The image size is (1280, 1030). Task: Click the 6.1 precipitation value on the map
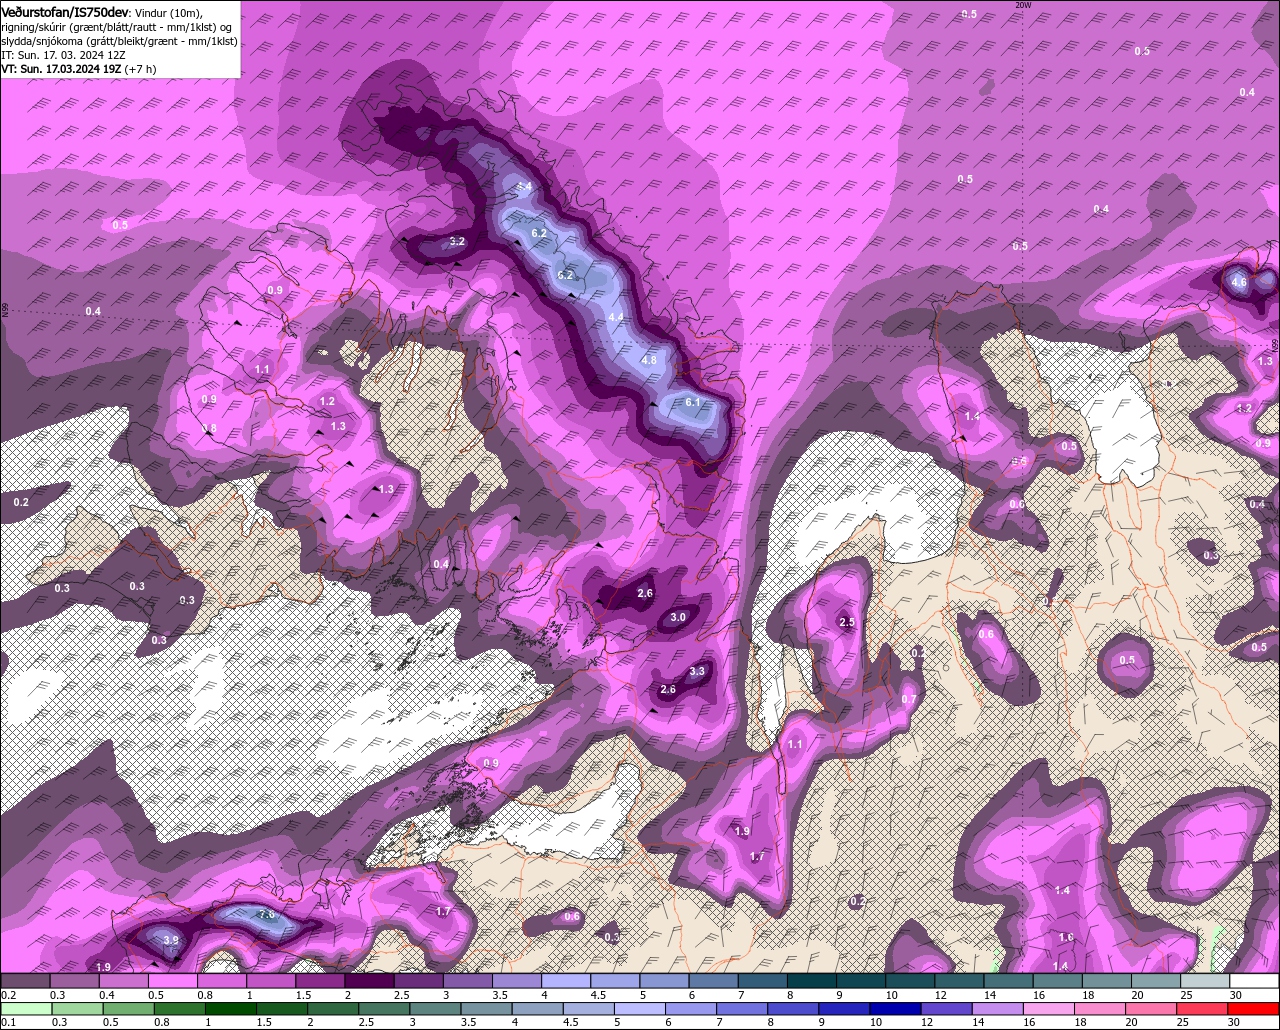(694, 402)
